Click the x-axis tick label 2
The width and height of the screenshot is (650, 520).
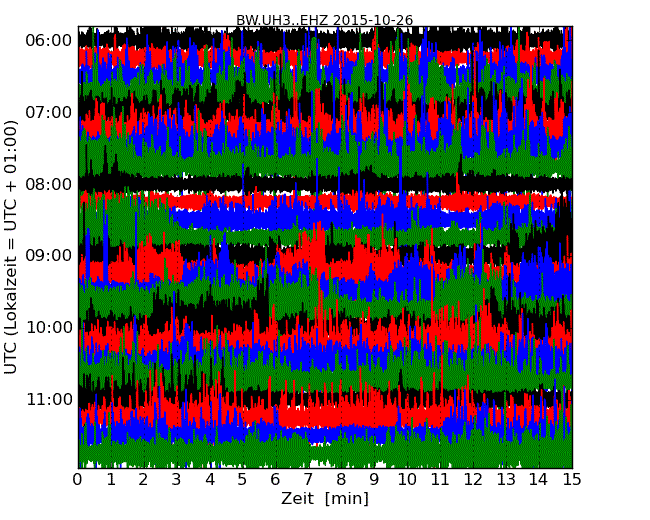point(143,479)
